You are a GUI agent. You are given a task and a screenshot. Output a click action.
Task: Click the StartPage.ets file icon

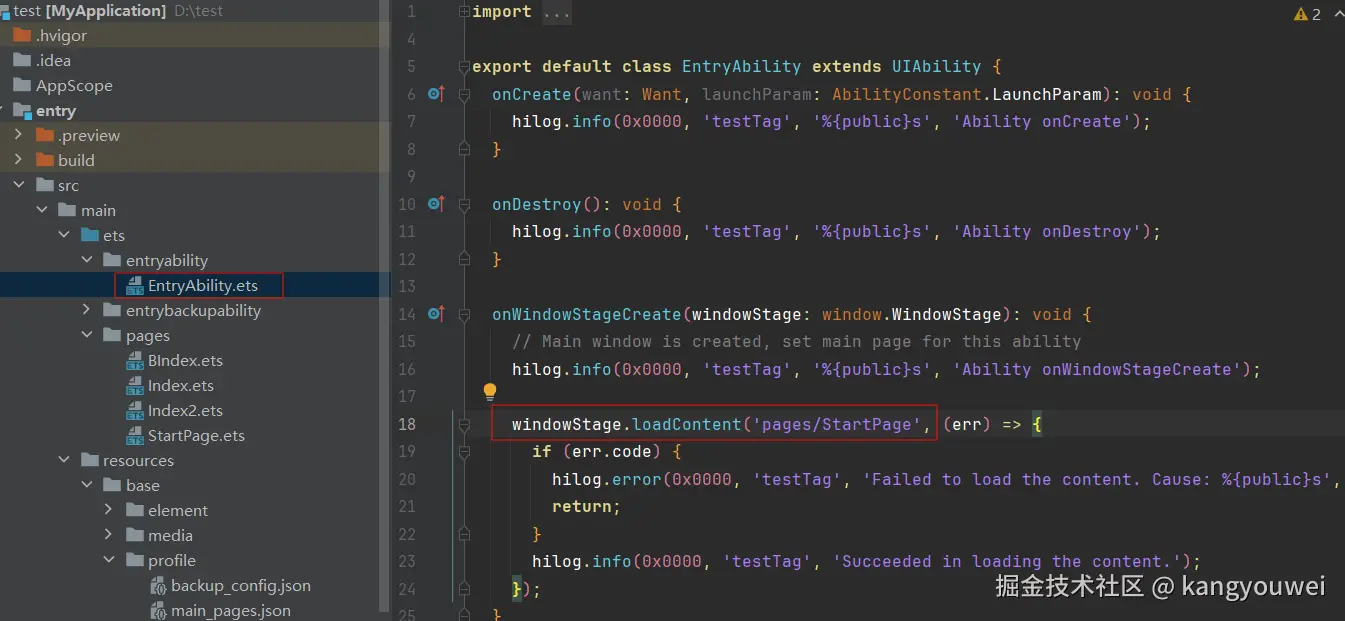[135, 436]
